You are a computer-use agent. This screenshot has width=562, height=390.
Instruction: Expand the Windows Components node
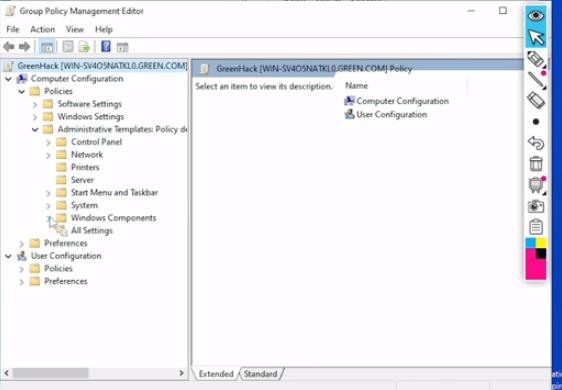[x=48, y=218]
